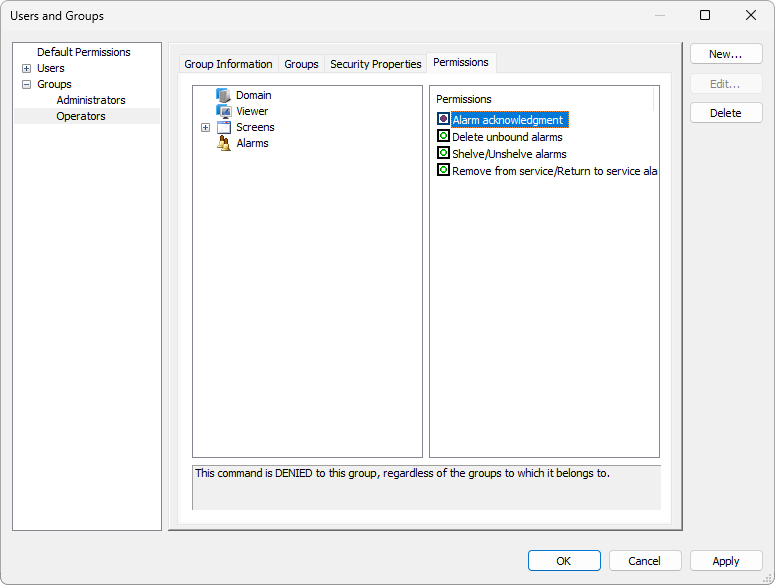Click the Screens icon in the tree
Image resolution: width=775 pixels, height=585 pixels.
coord(224,127)
